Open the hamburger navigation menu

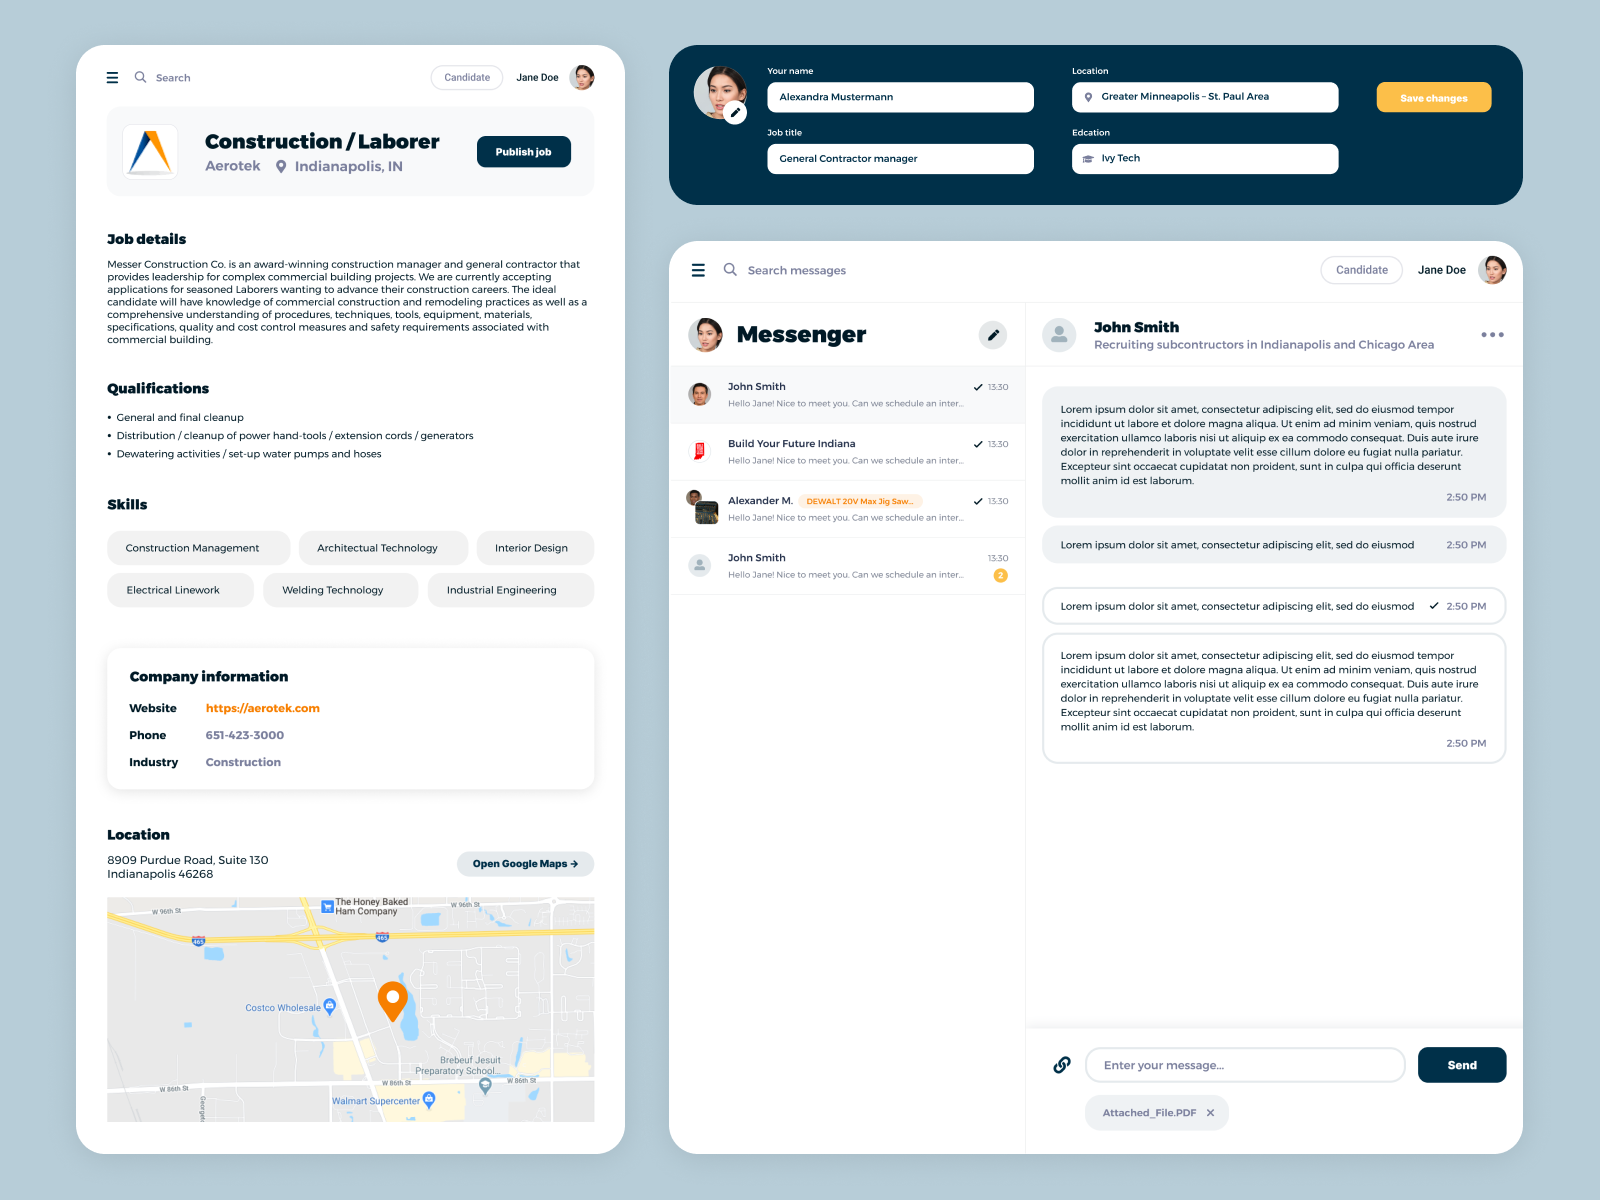click(x=113, y=77)
